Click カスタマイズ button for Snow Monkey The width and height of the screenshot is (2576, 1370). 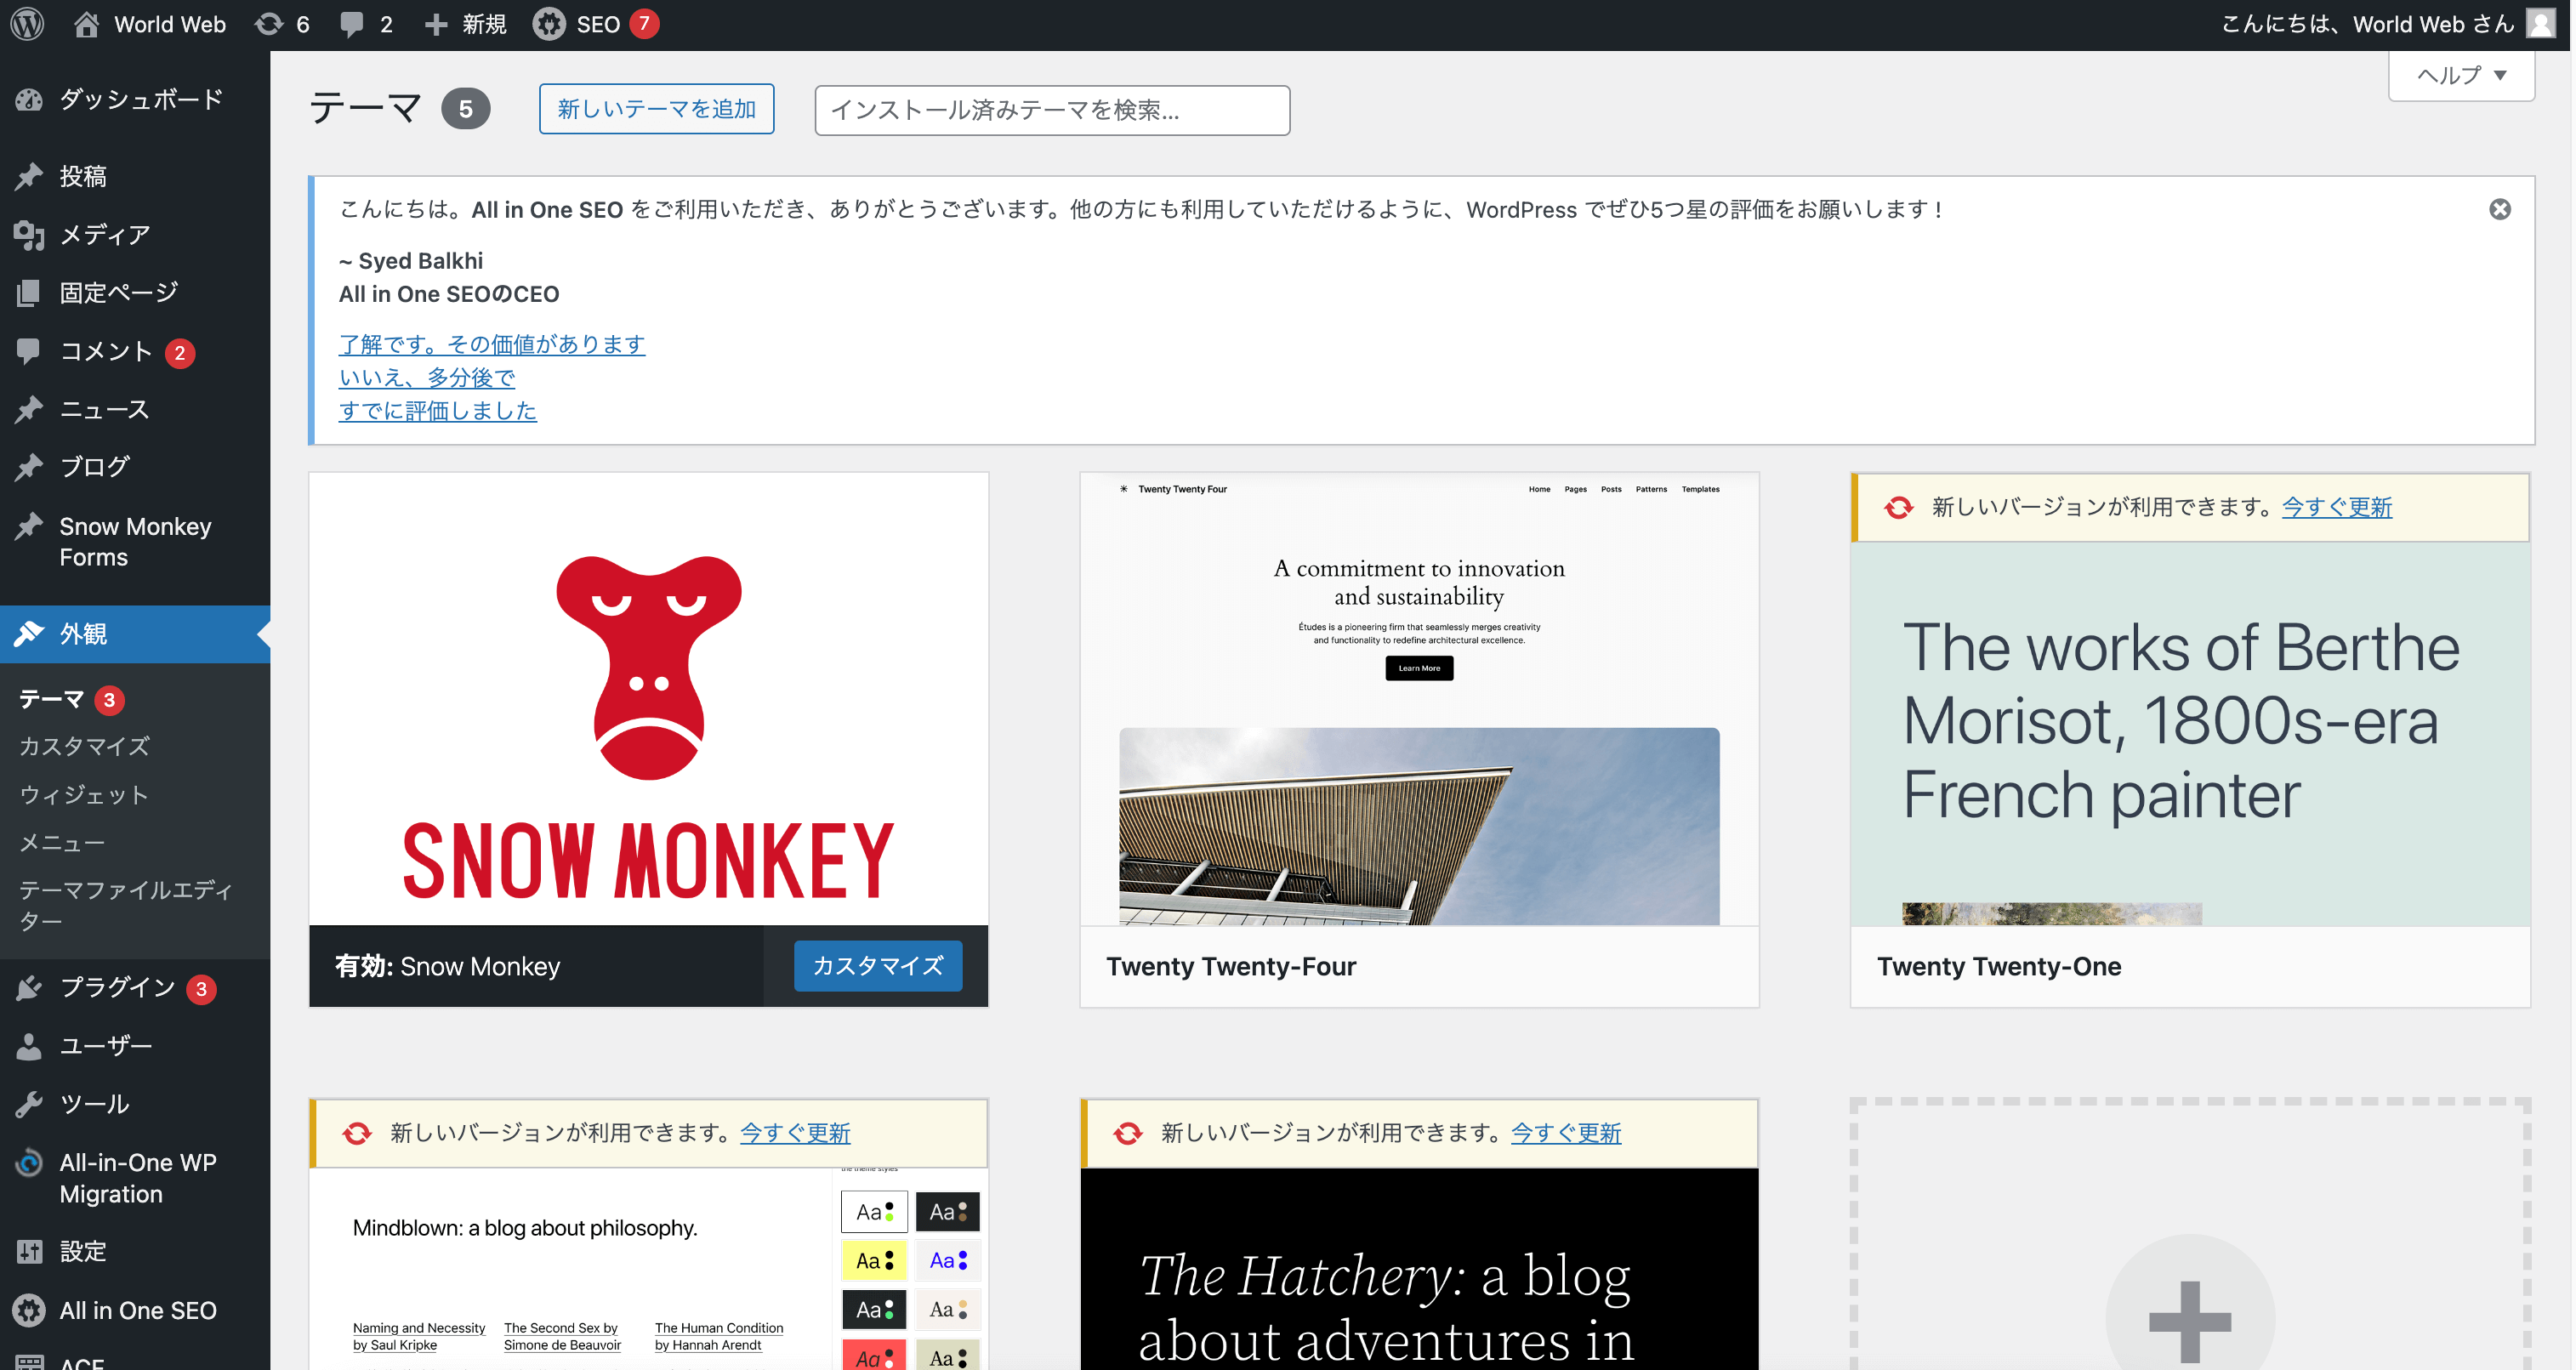coord(879,968)
